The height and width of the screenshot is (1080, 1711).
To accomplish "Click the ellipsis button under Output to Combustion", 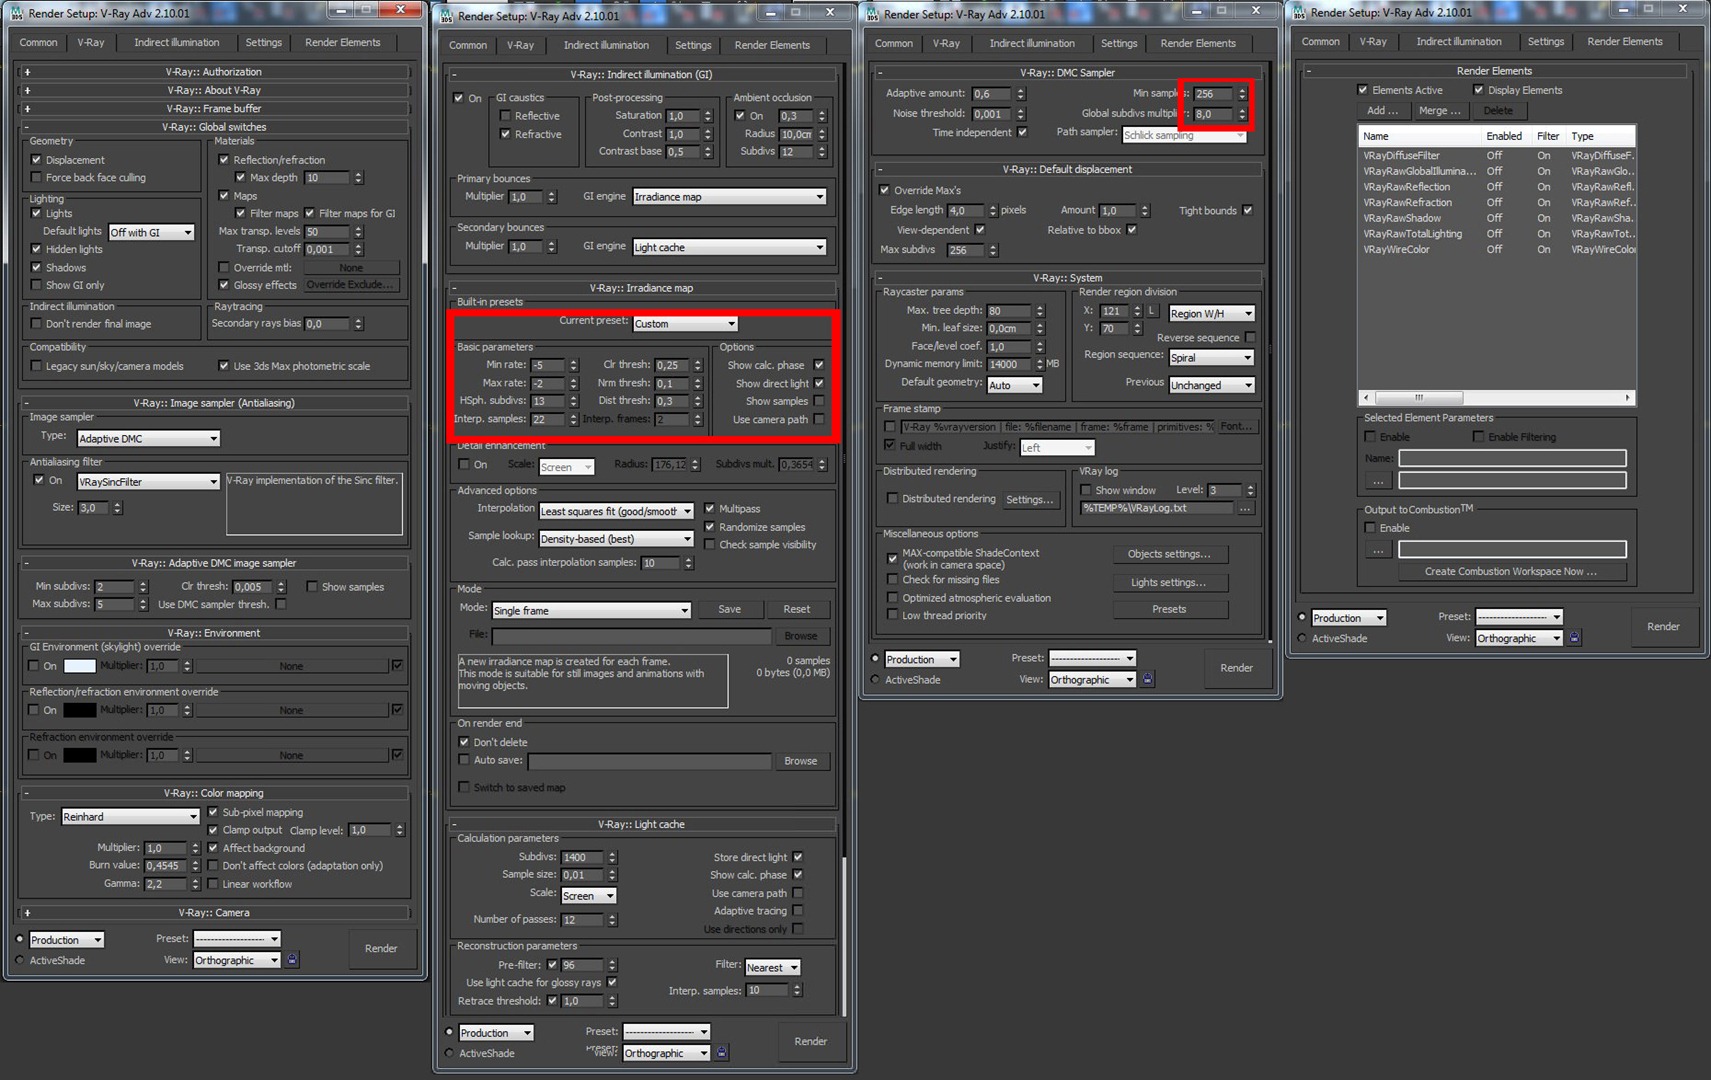I will click(1378, 550).
